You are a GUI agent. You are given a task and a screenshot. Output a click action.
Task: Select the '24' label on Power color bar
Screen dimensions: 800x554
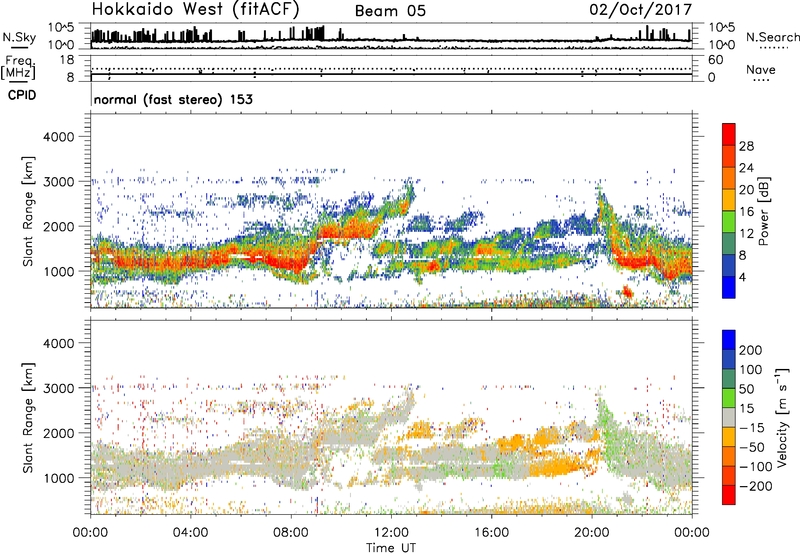(x=746, y=168)
